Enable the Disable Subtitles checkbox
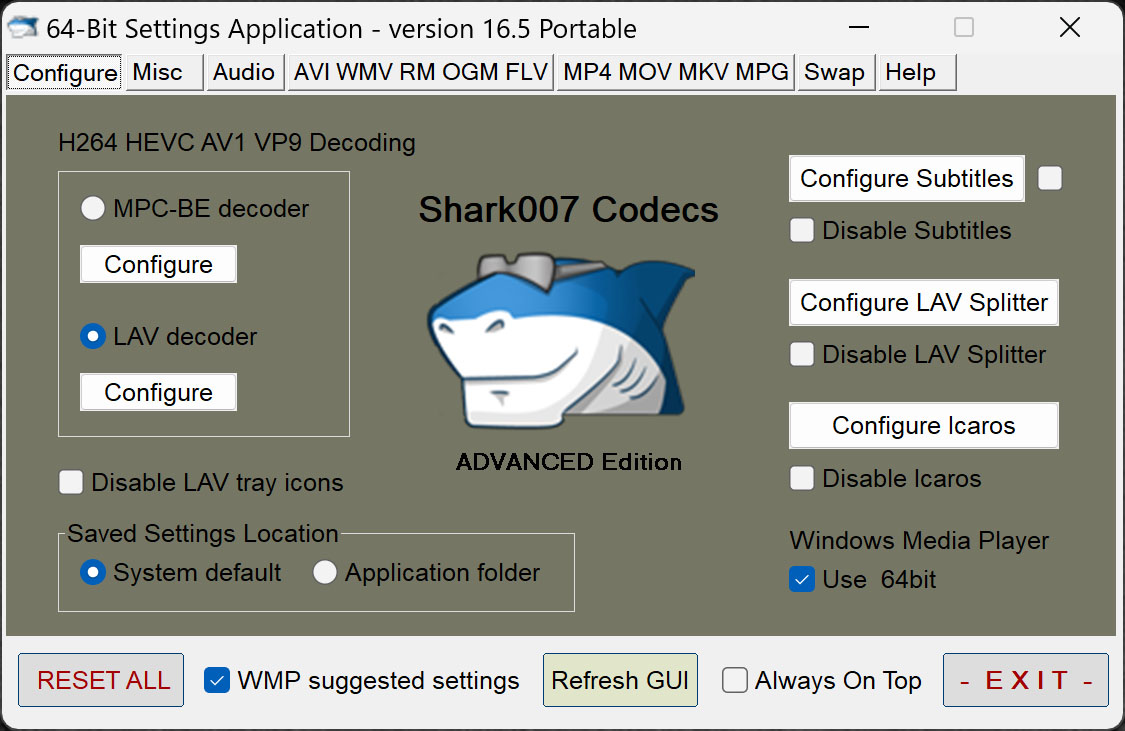Screen dimensions: 1125x731 (802, 231)
